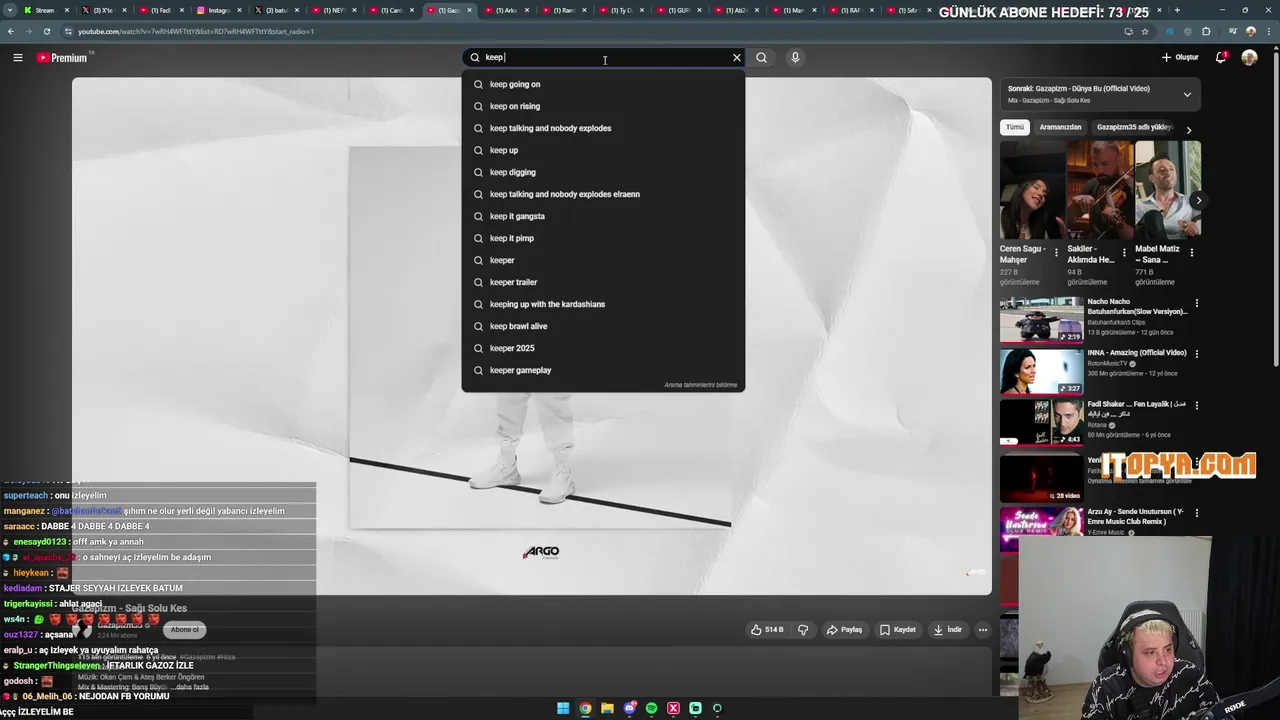Select suggestion "keeper trailer"
1280x720 pixels.
pos(603,282)
